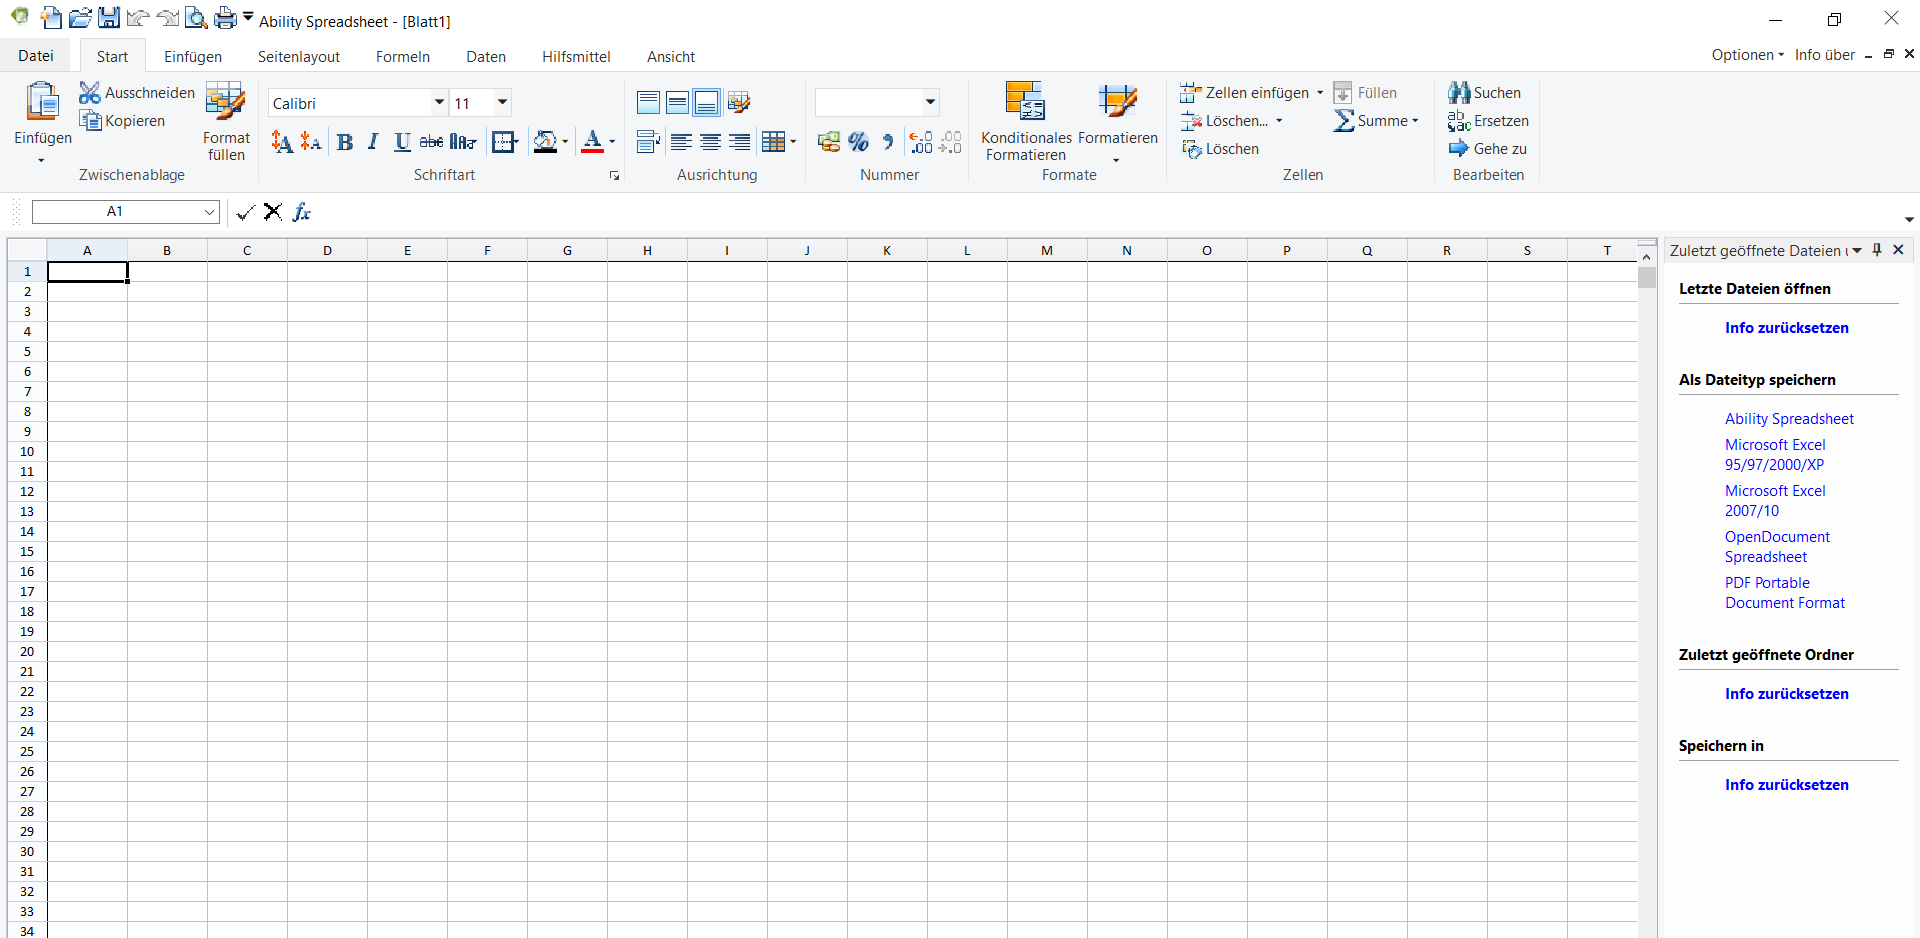Click the currency format icon
This screenshot has width=1920, height=938.
point(829,142)
